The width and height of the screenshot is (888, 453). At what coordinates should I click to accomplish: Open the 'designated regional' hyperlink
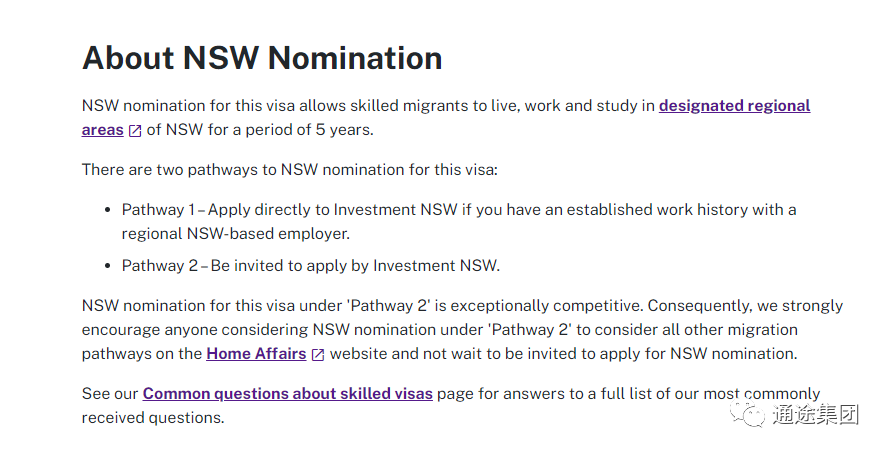tap(735, 106)
